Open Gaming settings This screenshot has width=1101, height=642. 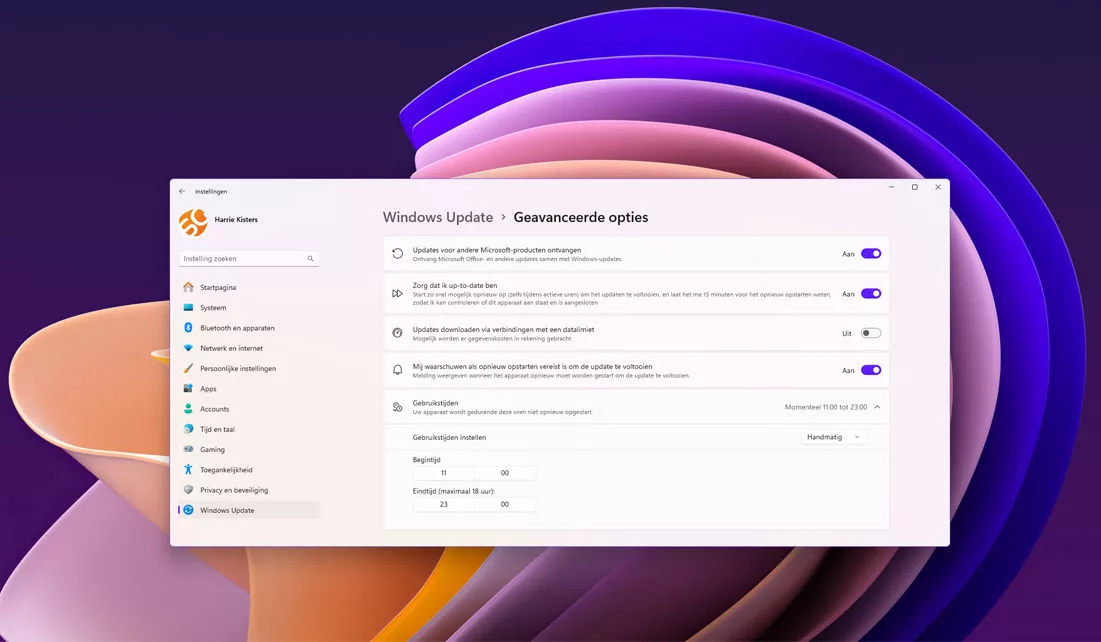click(249, 450)
